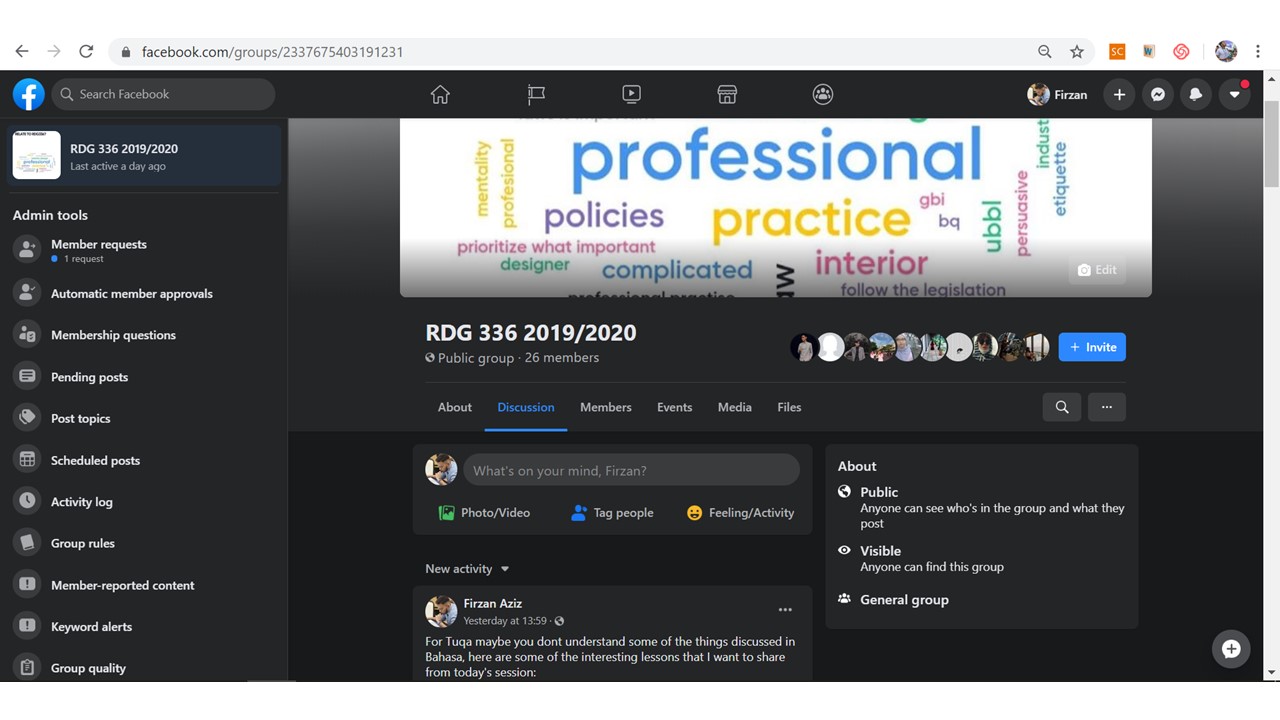Screen dimensions: 1280x720
Task: Open the Messenger icon
Action: pos(1157,94)
